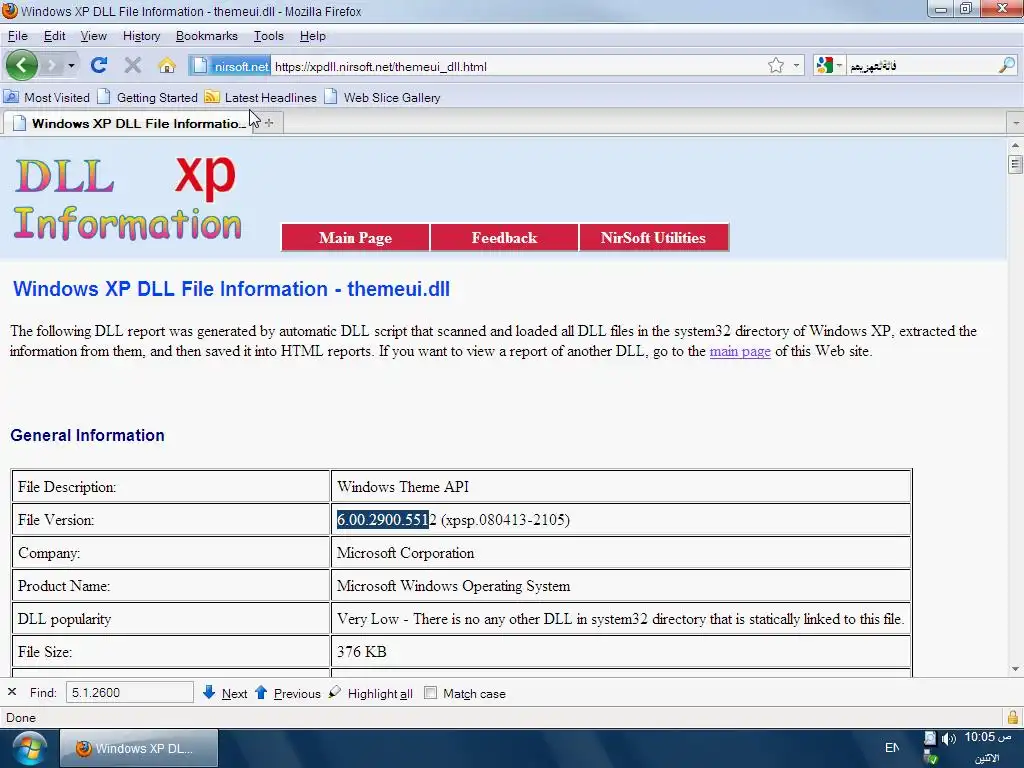Click the system tray clock 10:05
1024x768 pixels.
tap(987, 737)
